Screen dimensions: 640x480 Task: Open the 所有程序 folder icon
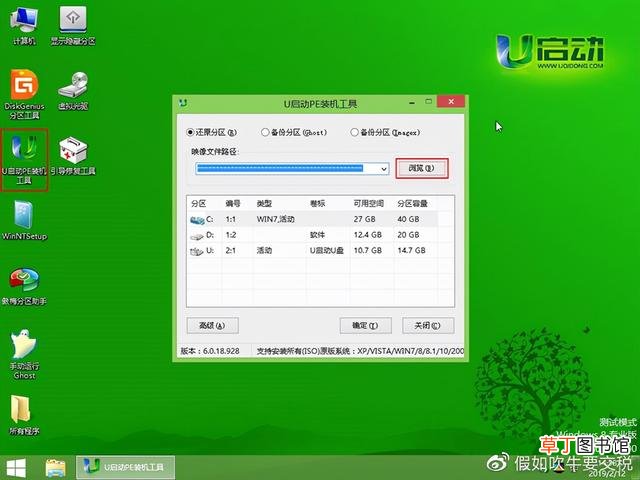pyautogui.click(x=24, y=415)
